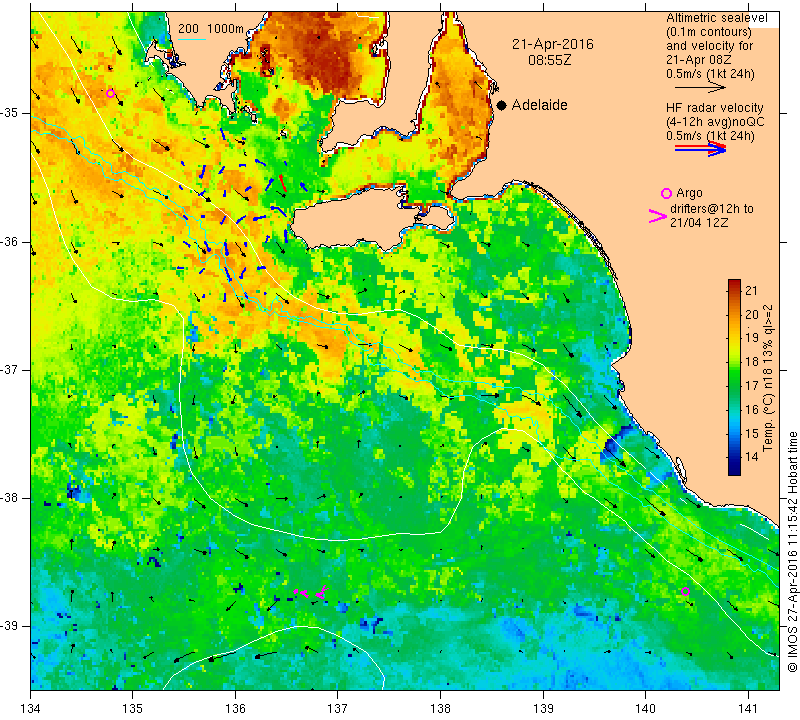The width and height of the screenshot is (800, 720).
Task: Click the black altimetric velocity scale arrow
Action: click(700, 87)
